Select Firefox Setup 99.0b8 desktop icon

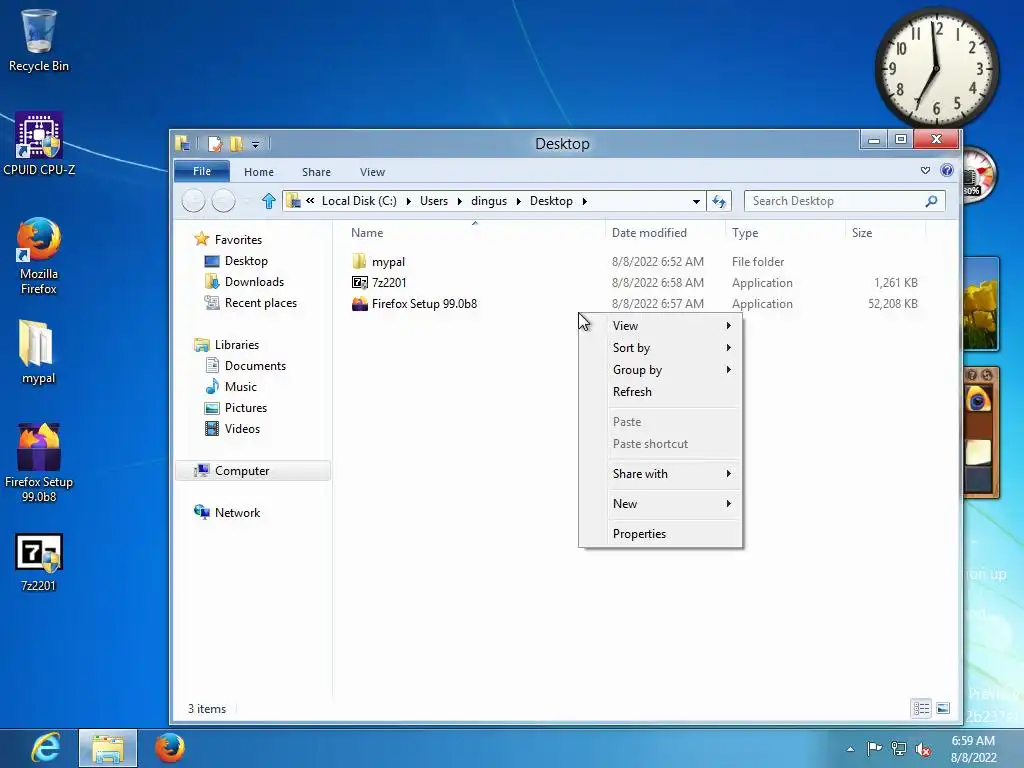[39, 462]
